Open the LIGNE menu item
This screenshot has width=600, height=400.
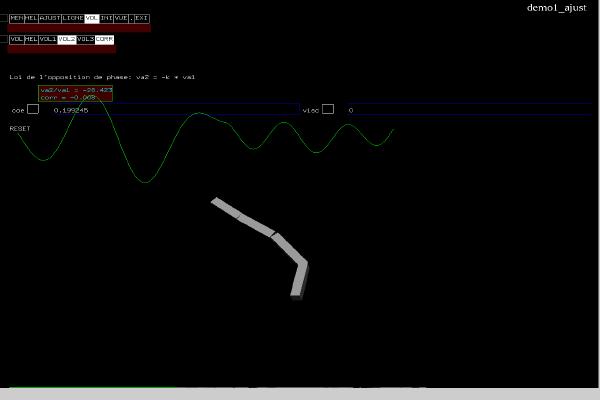(73, 18)
